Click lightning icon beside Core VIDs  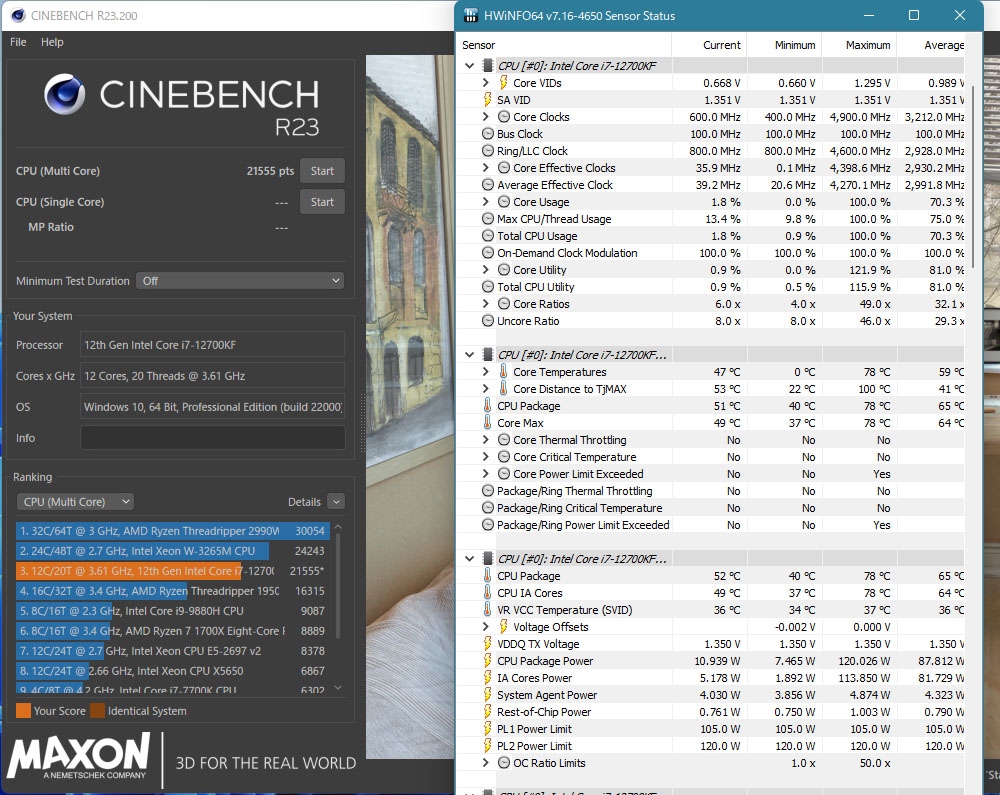[503, 83]
